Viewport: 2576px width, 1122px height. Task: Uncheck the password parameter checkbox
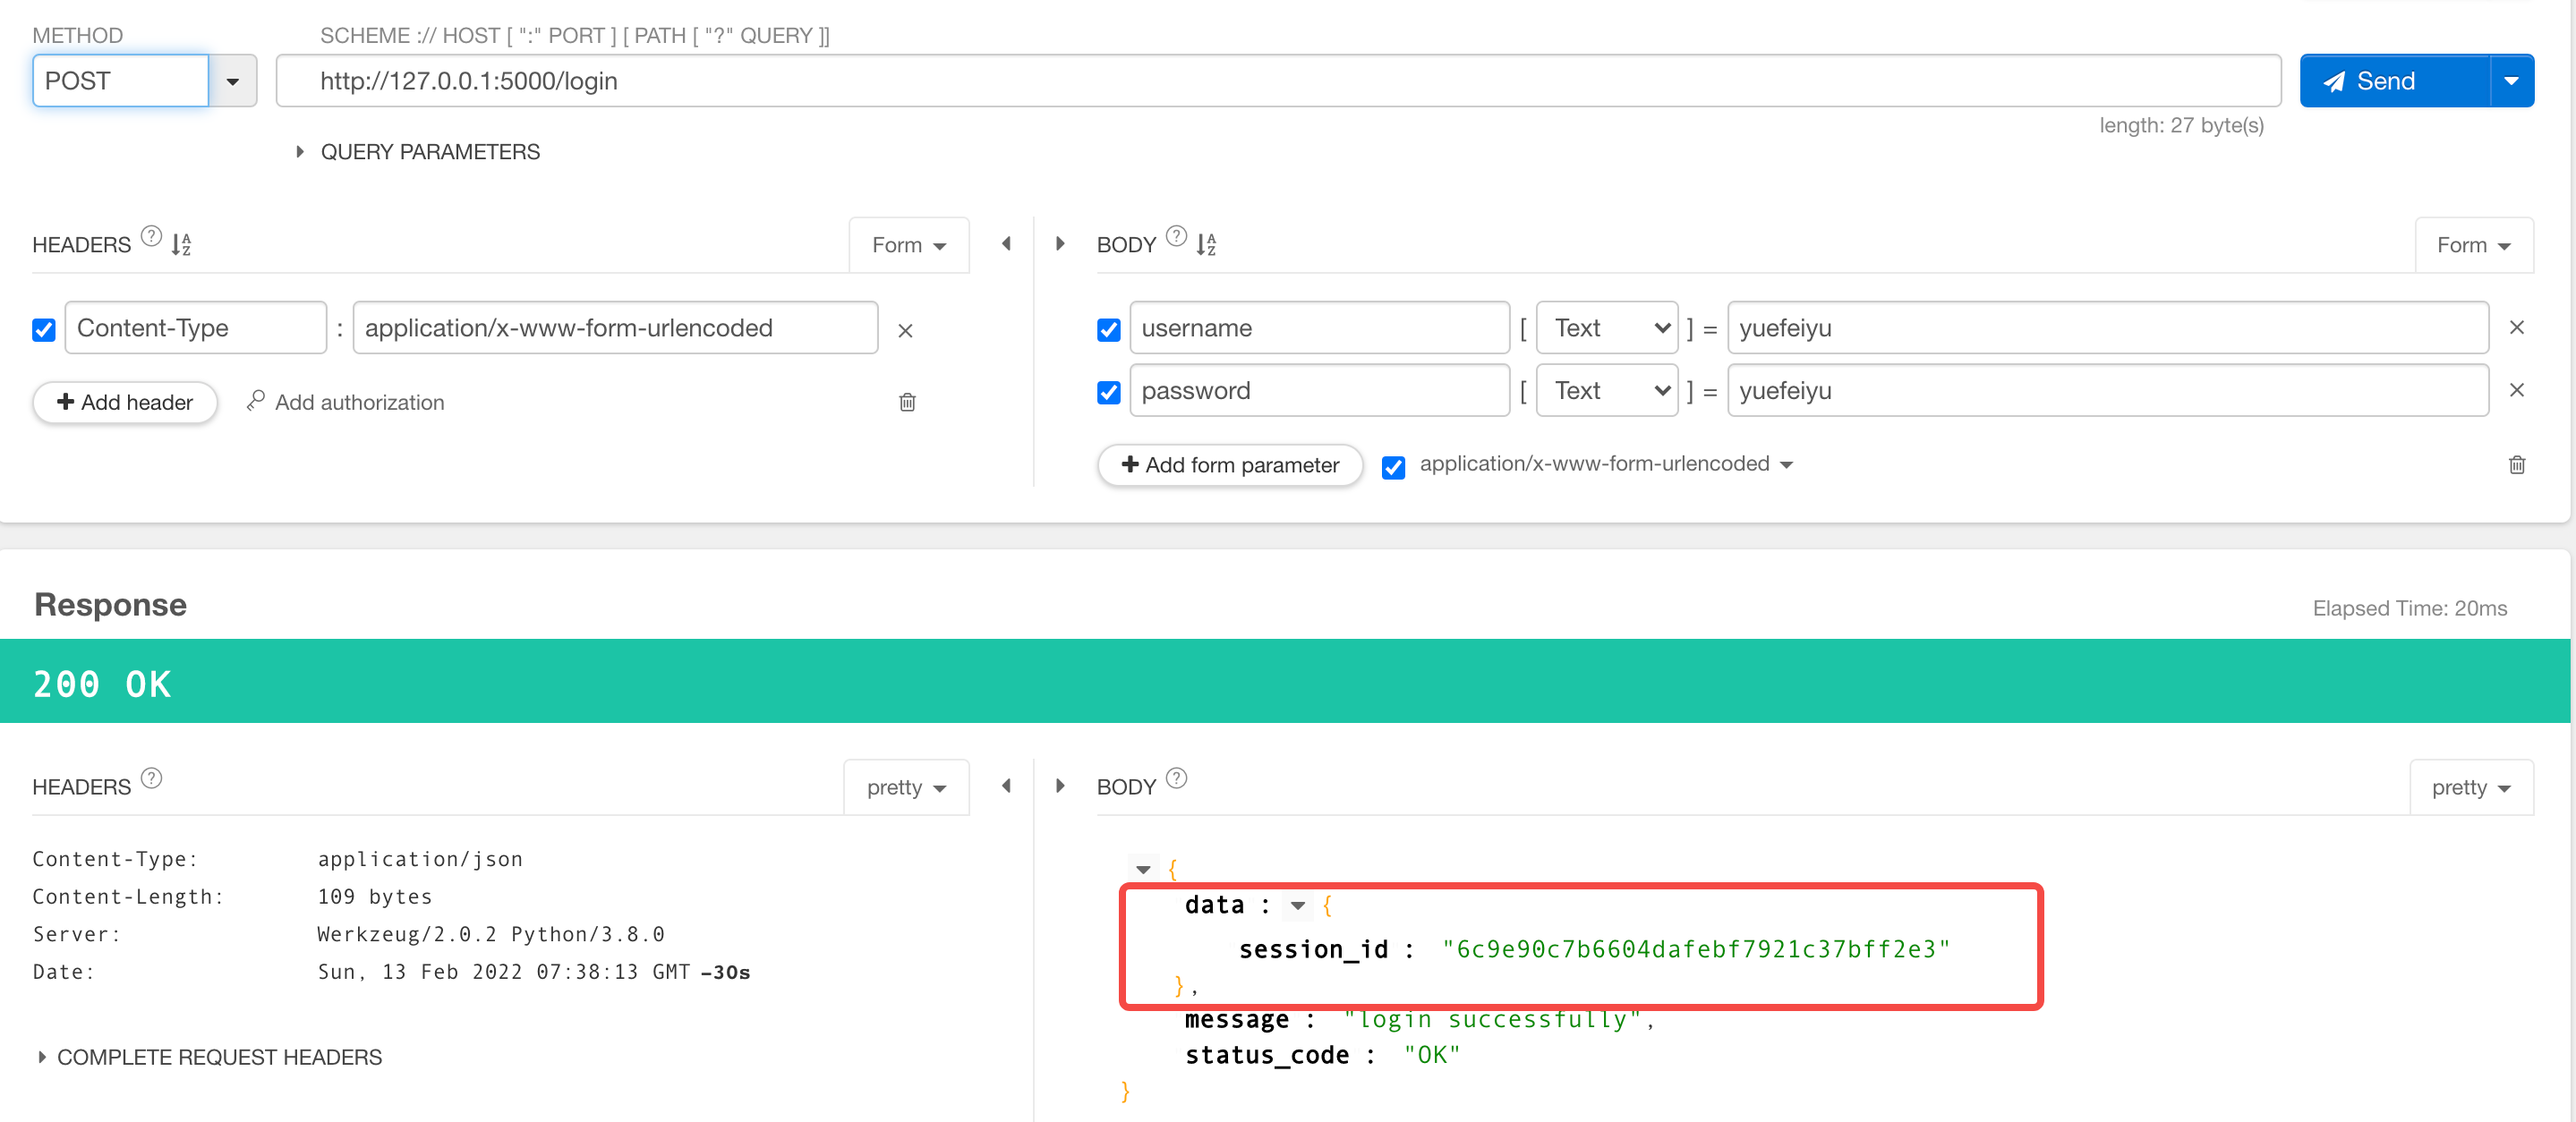click(1108, 393)
